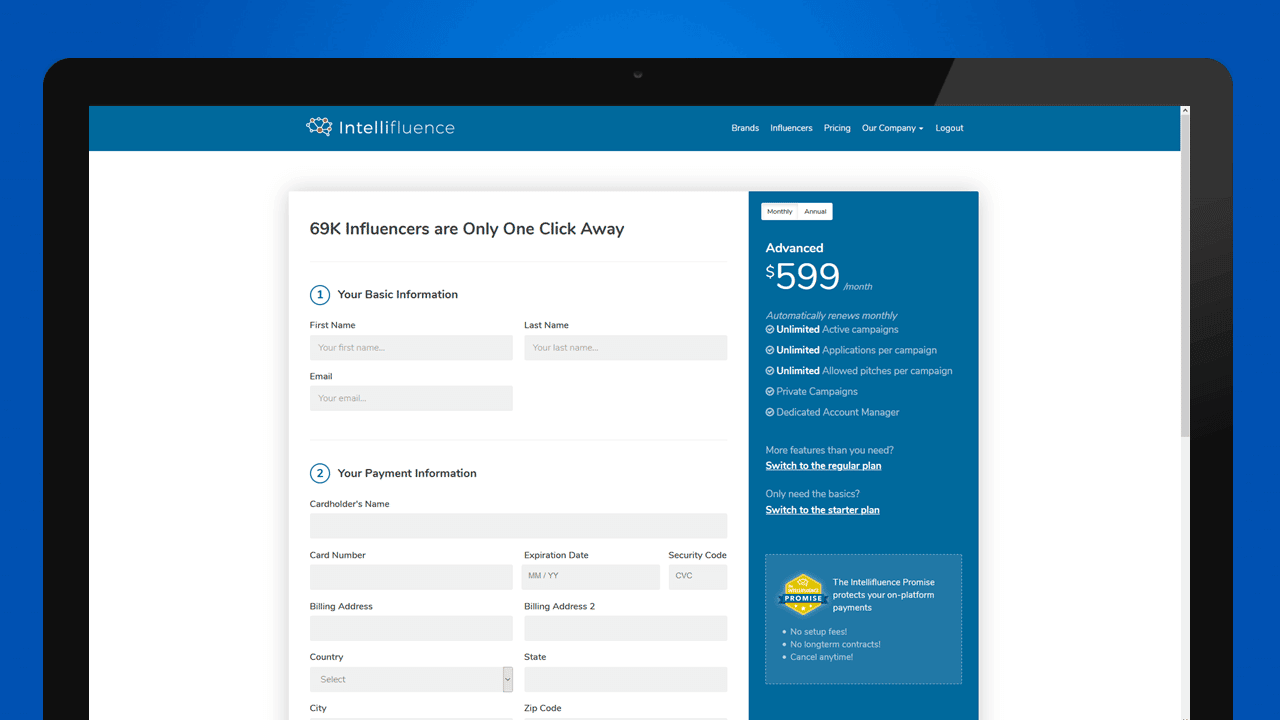Focus the State input field

tap(626, 679)
